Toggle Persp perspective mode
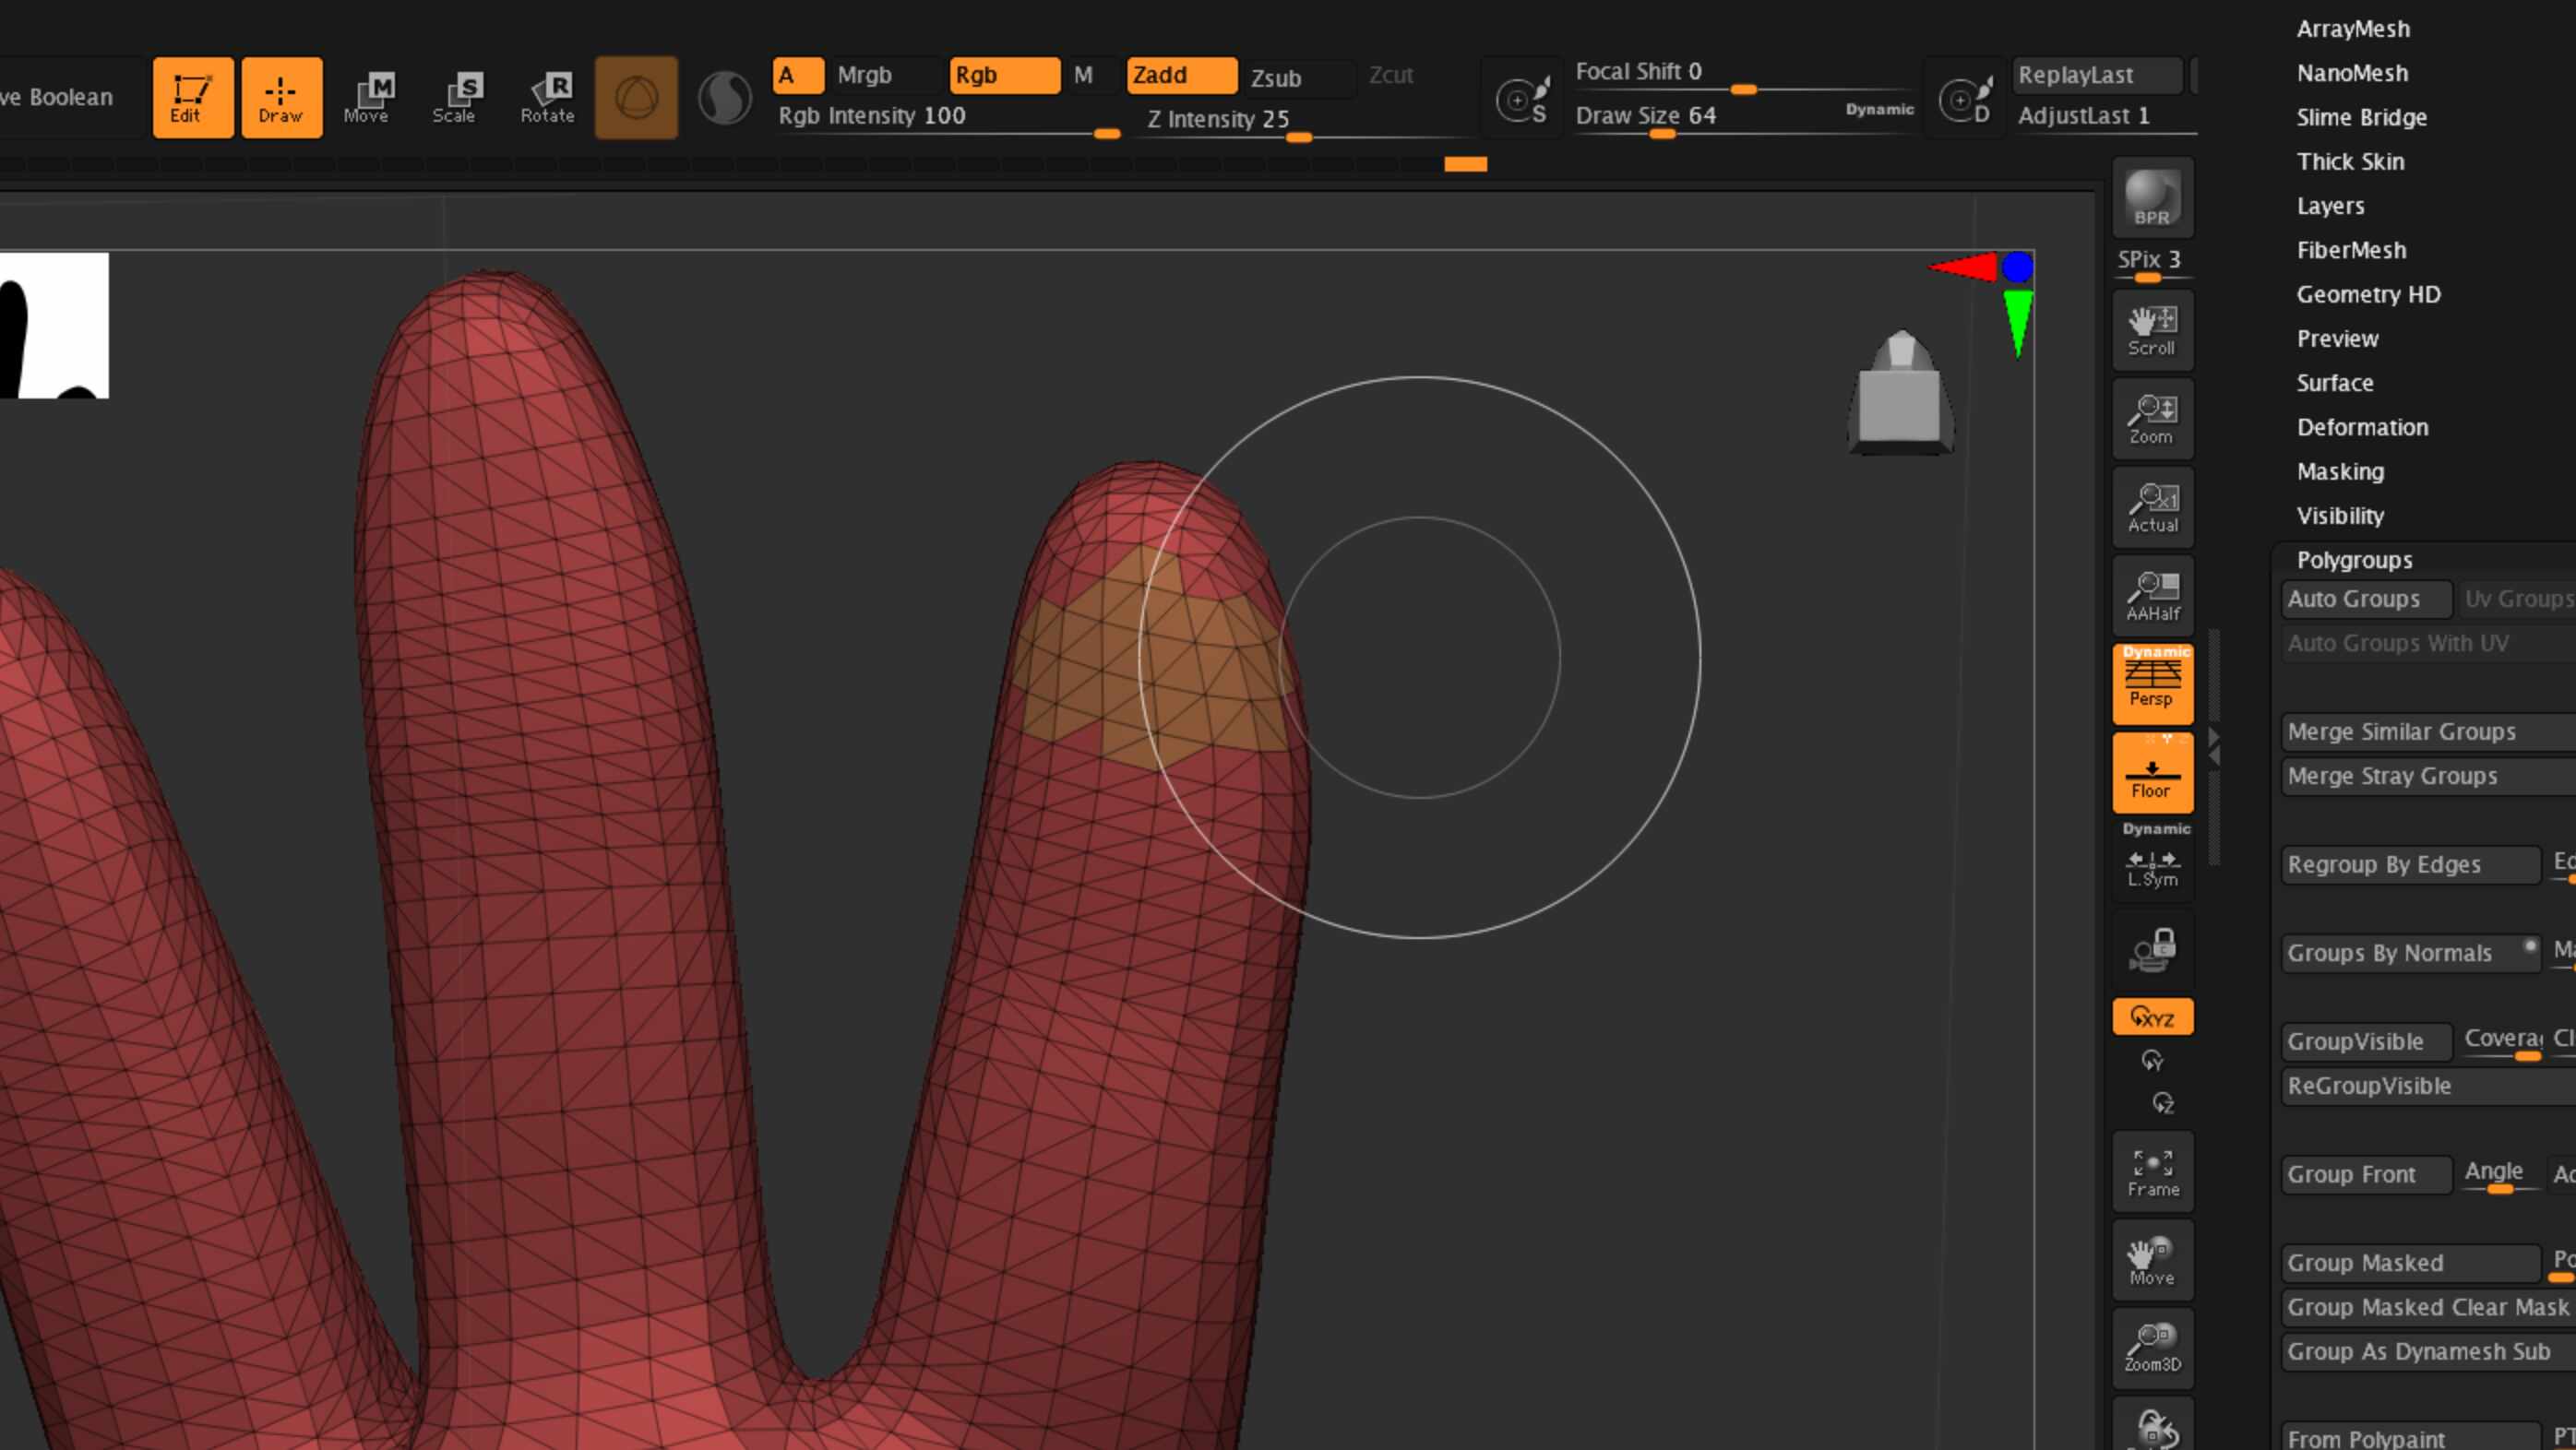The height and width of the screenshot is (1450, 2576). 2152,684
